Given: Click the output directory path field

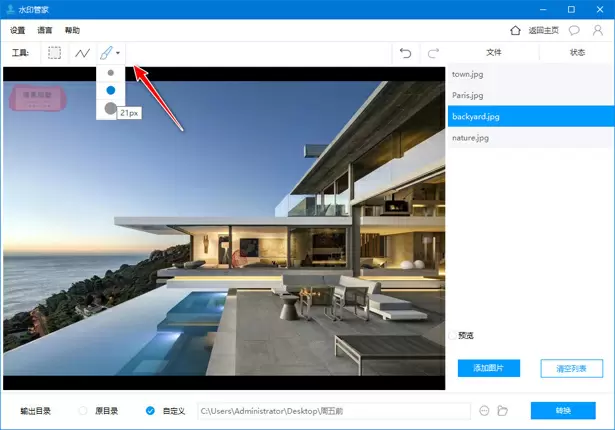Looking at the screenshot, I should pyautogui.click(x=334, y=411).
